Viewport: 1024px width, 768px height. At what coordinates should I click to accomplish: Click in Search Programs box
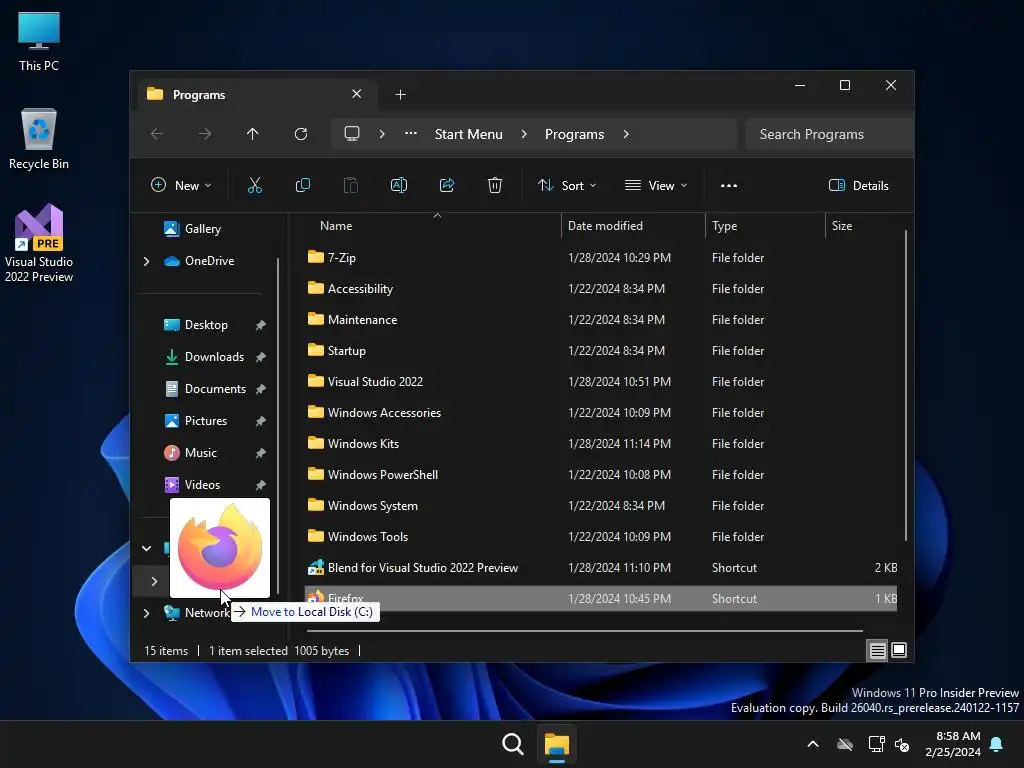[x=828, y=134]
